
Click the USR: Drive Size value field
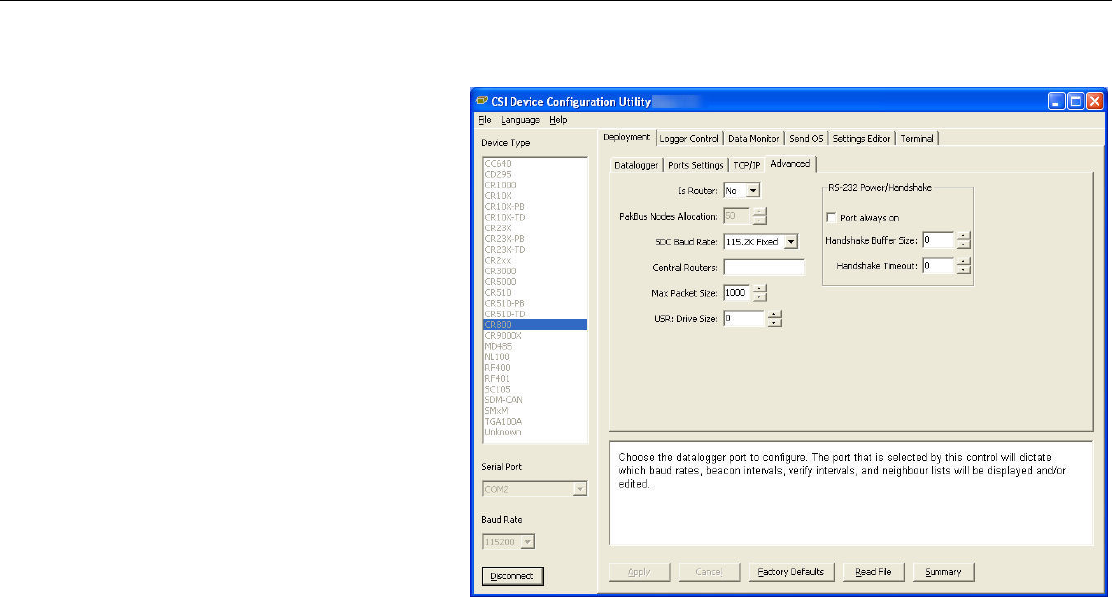pos(745,318)
